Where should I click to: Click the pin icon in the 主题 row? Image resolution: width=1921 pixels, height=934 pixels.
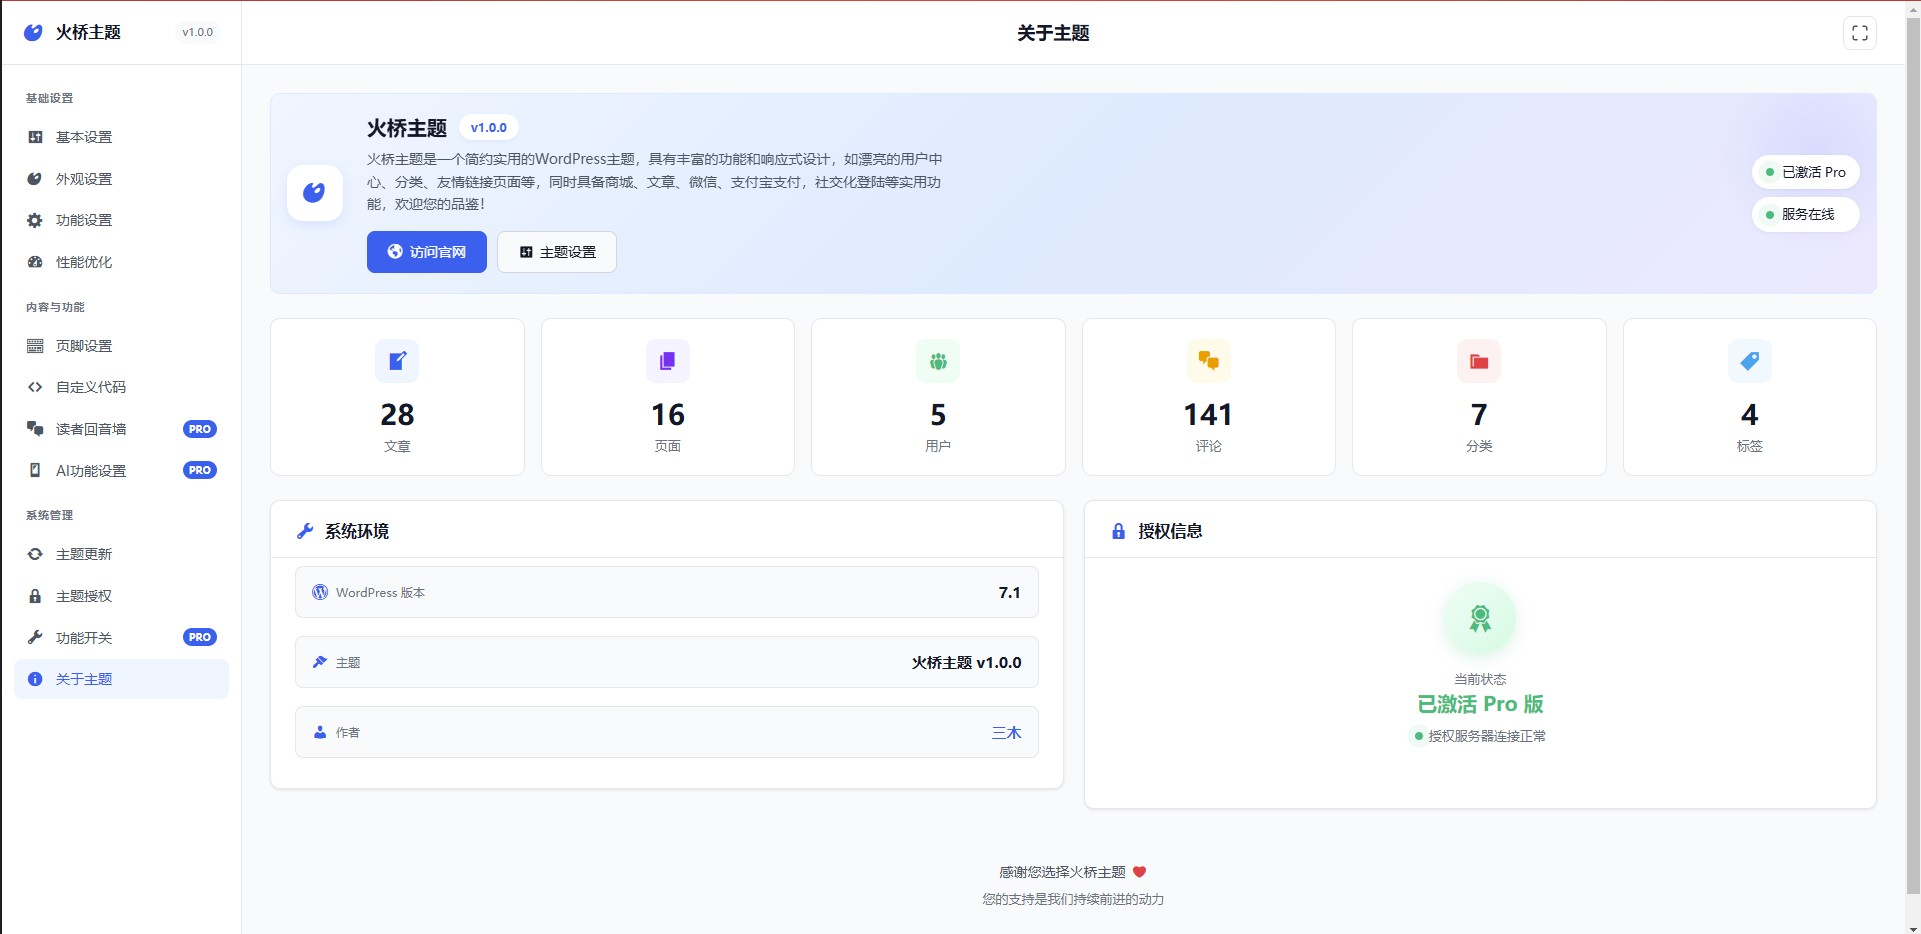(x=320, y=662)
